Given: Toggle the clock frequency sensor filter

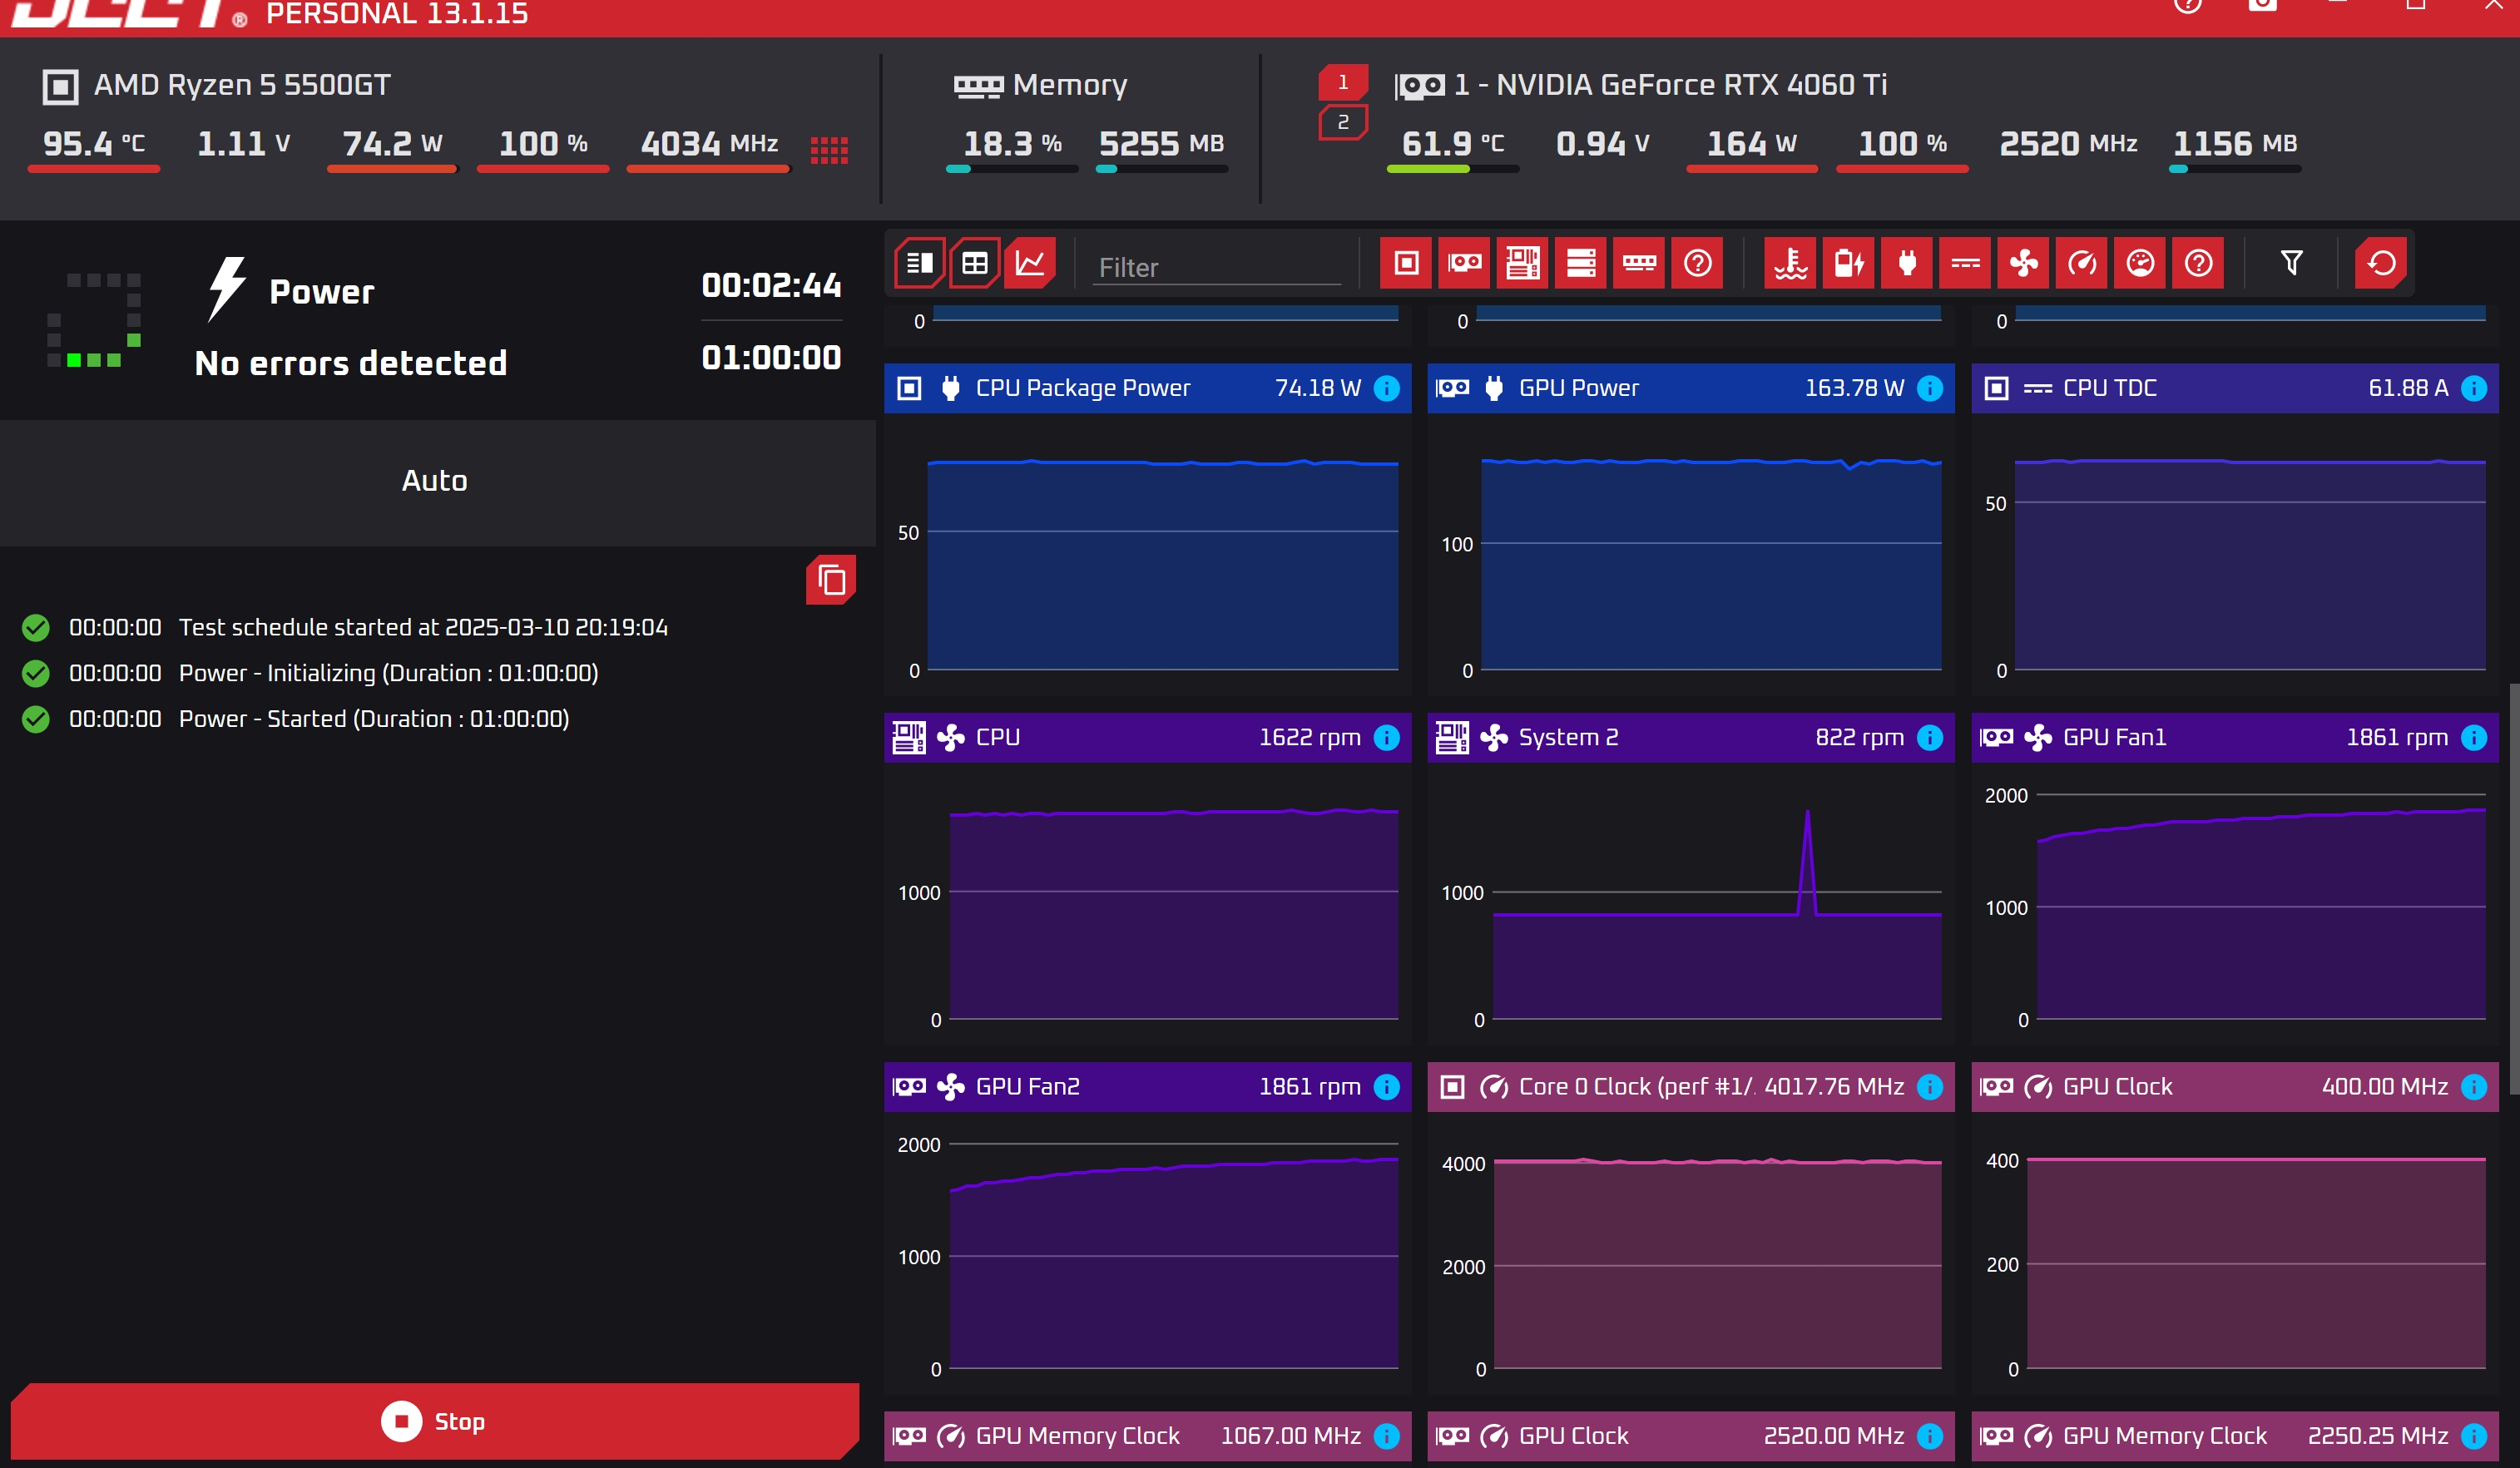Looking at the screenshot, I should pyautogui.click(x=2082, y=263).
